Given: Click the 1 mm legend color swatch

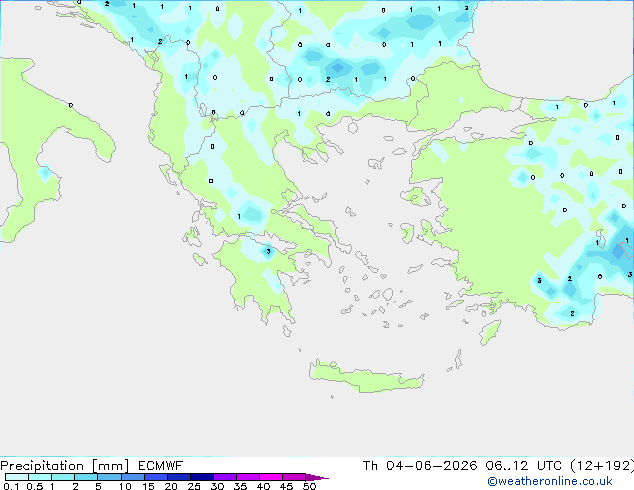Looking at the screenshot, I should [x=63, y=477].
